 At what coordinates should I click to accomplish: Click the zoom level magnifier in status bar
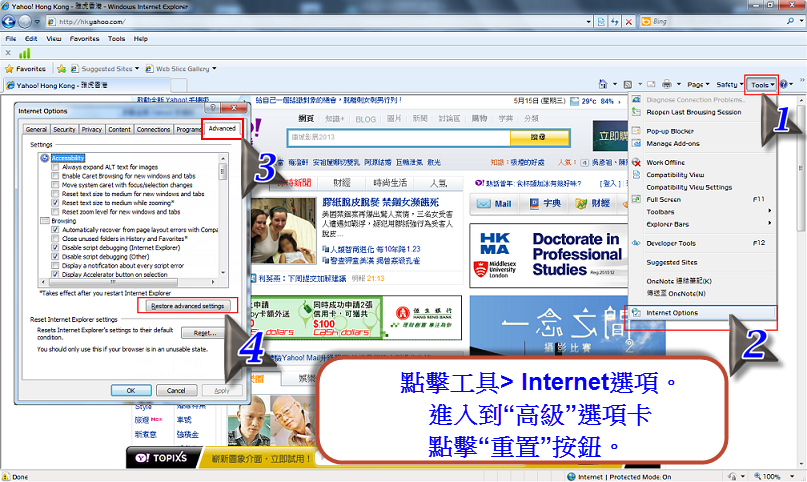758,476
